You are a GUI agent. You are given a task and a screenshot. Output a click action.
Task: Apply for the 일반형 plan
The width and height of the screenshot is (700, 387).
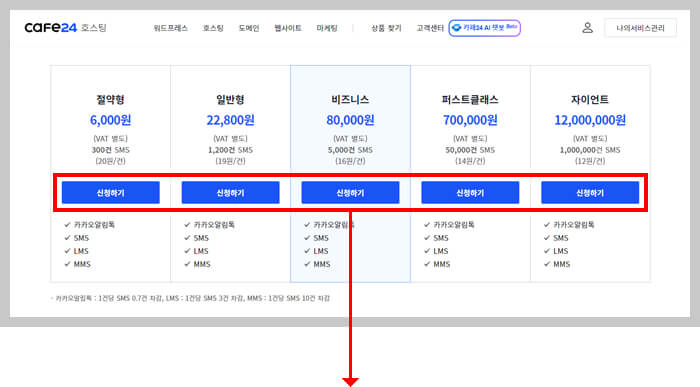(x=230, y=192)
